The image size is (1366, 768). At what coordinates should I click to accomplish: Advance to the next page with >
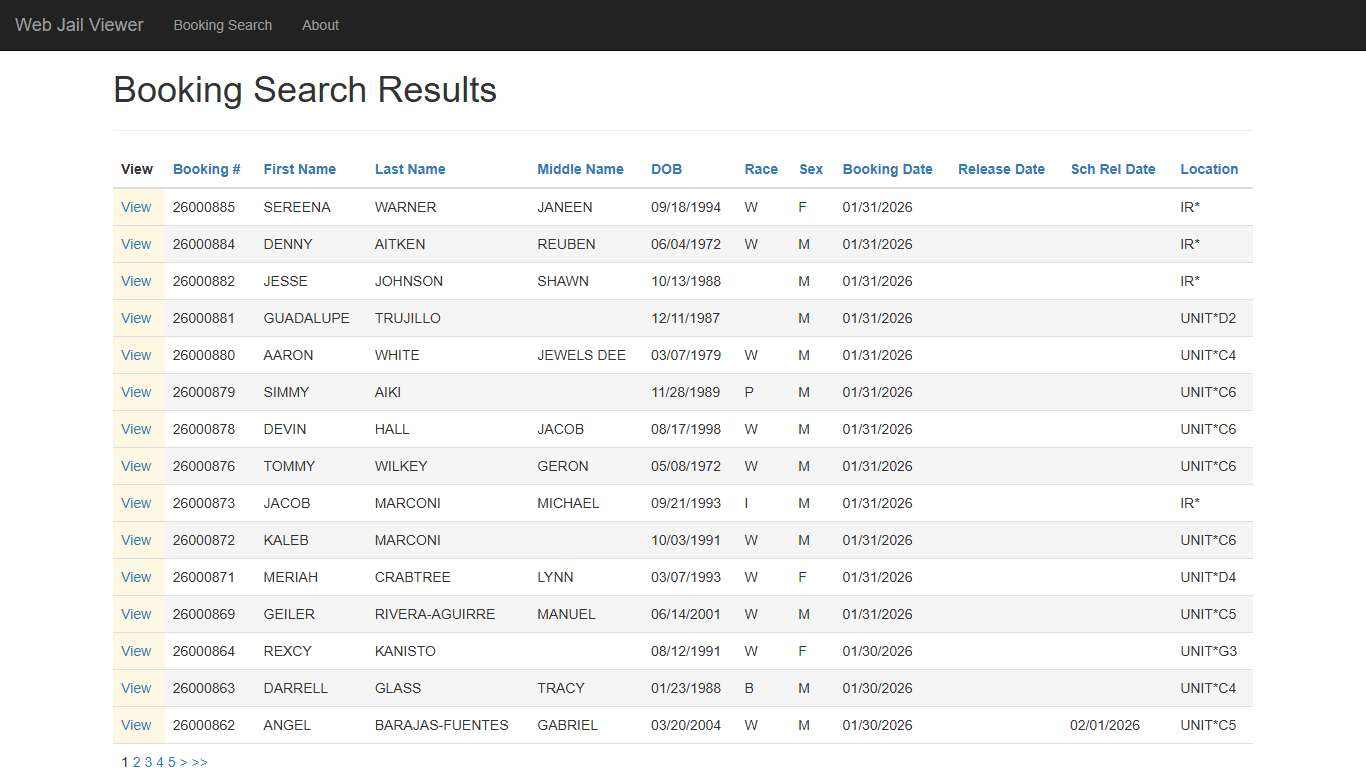184,761
